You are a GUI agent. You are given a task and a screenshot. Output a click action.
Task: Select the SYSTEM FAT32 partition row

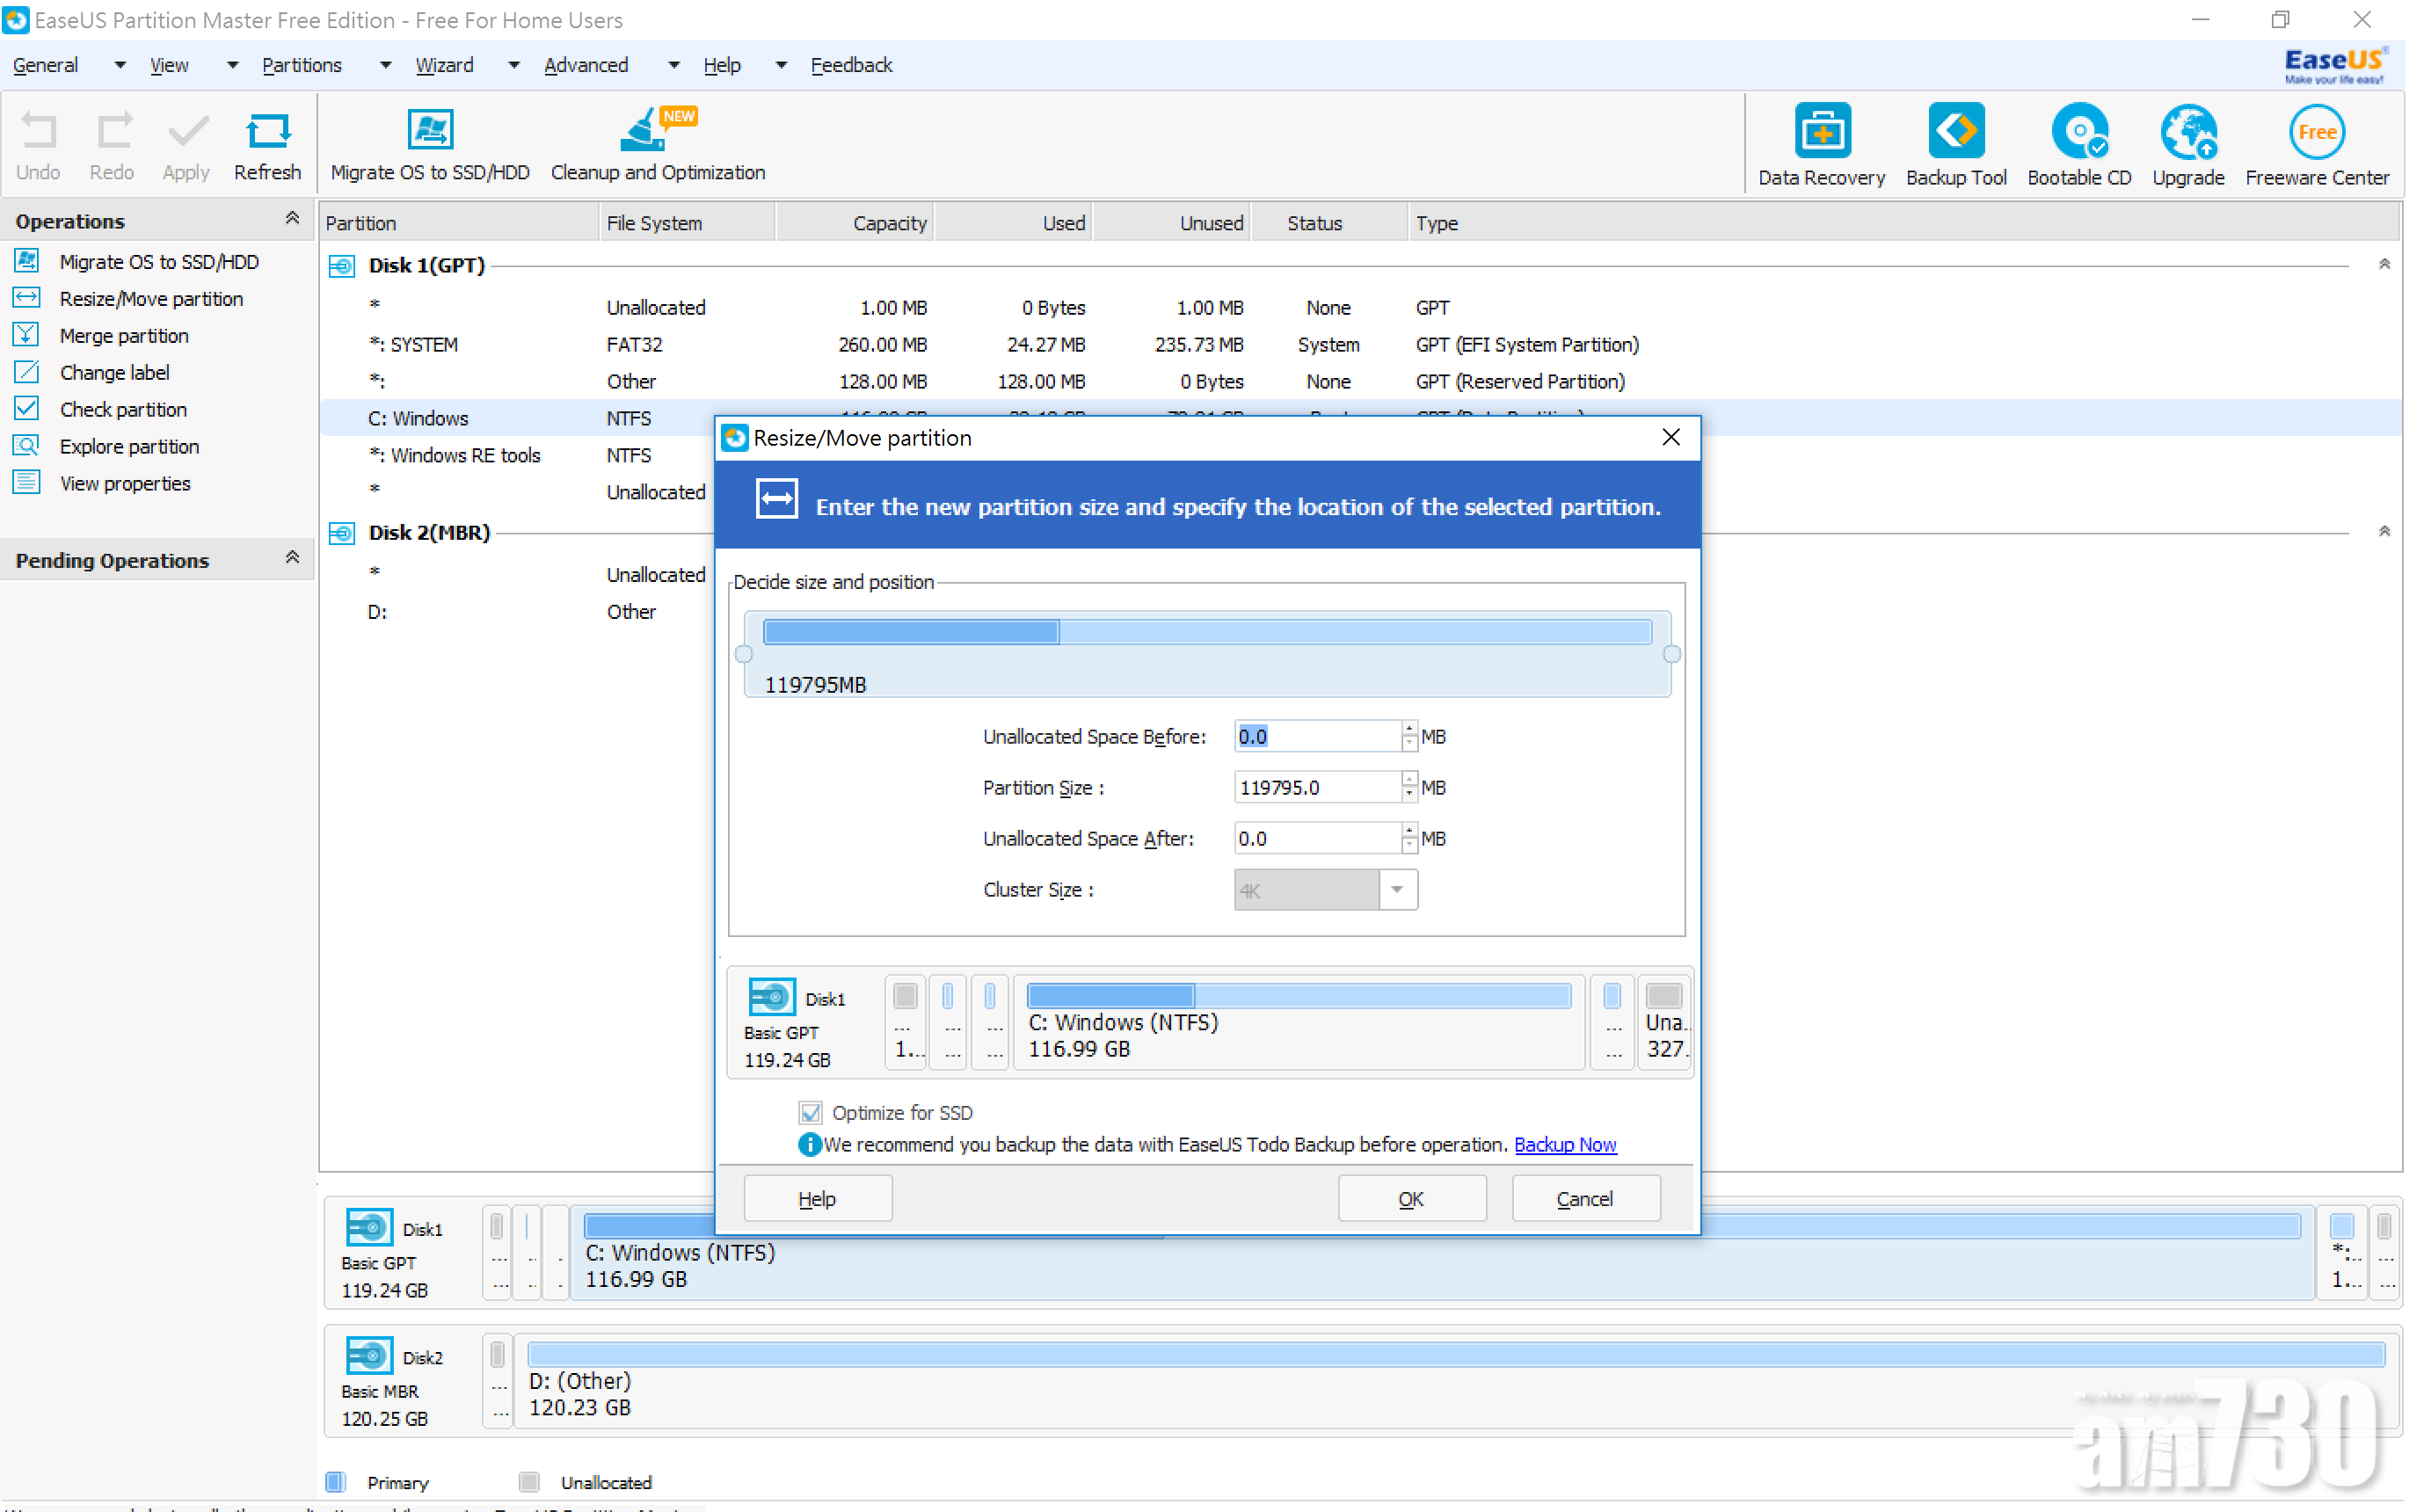coord(1360,345)
